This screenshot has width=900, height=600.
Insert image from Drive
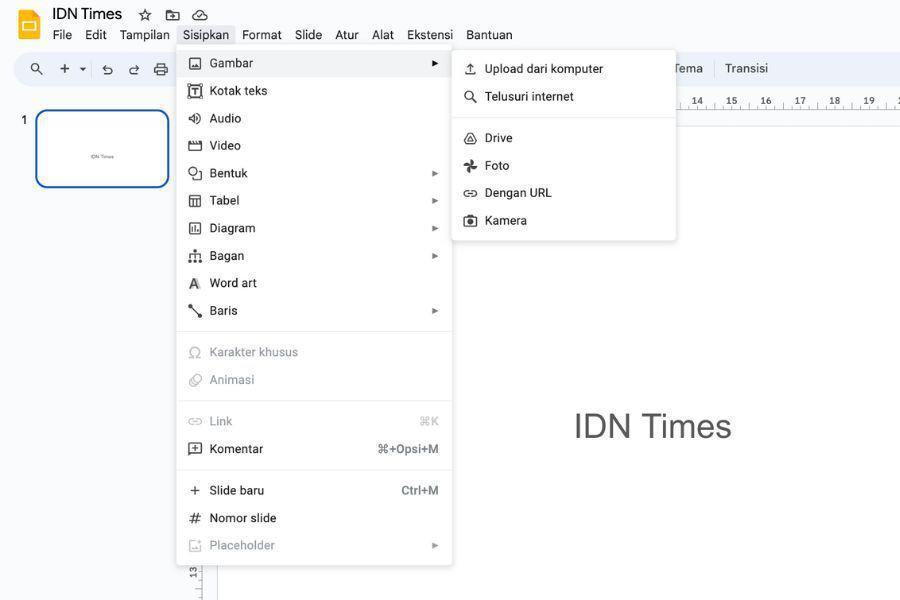(564, 138)
